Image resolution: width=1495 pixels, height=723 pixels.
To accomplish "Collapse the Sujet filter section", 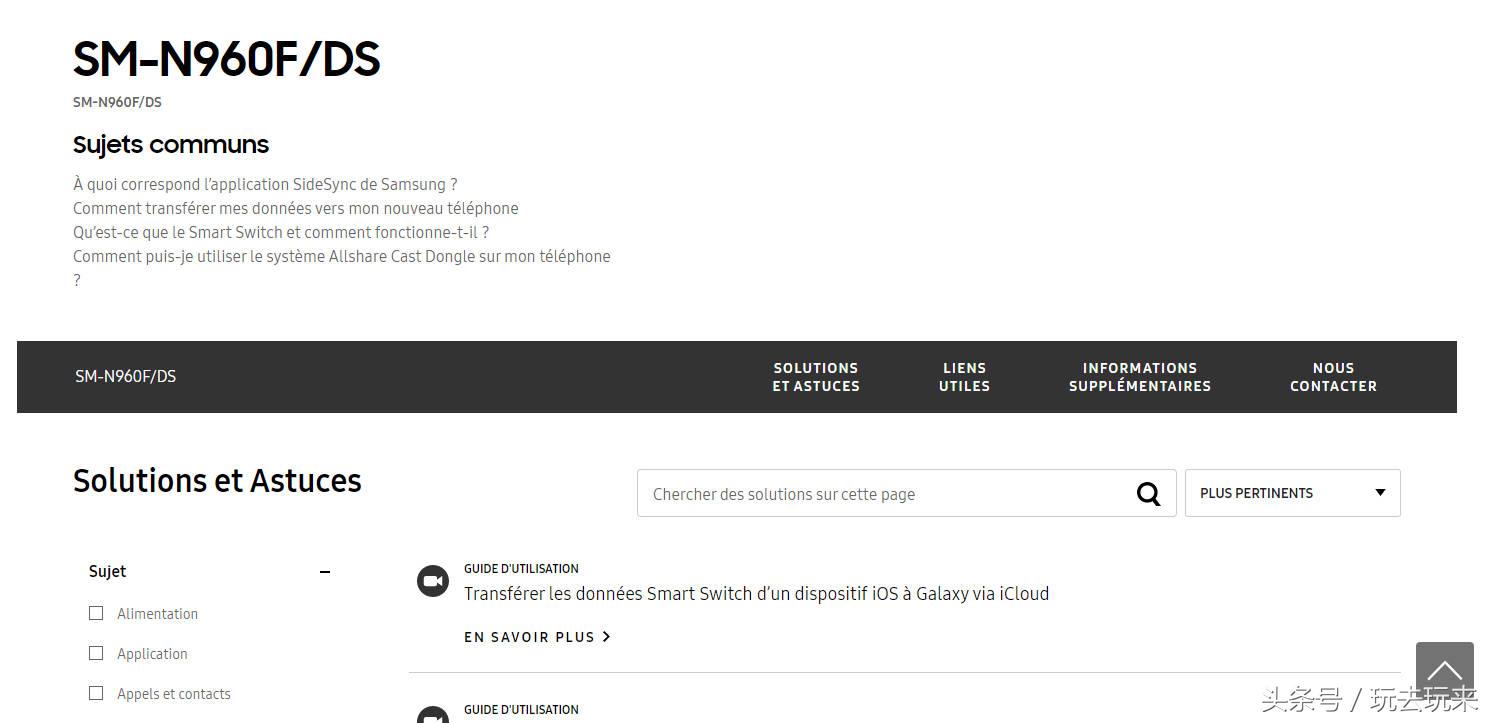I will 324,572.
